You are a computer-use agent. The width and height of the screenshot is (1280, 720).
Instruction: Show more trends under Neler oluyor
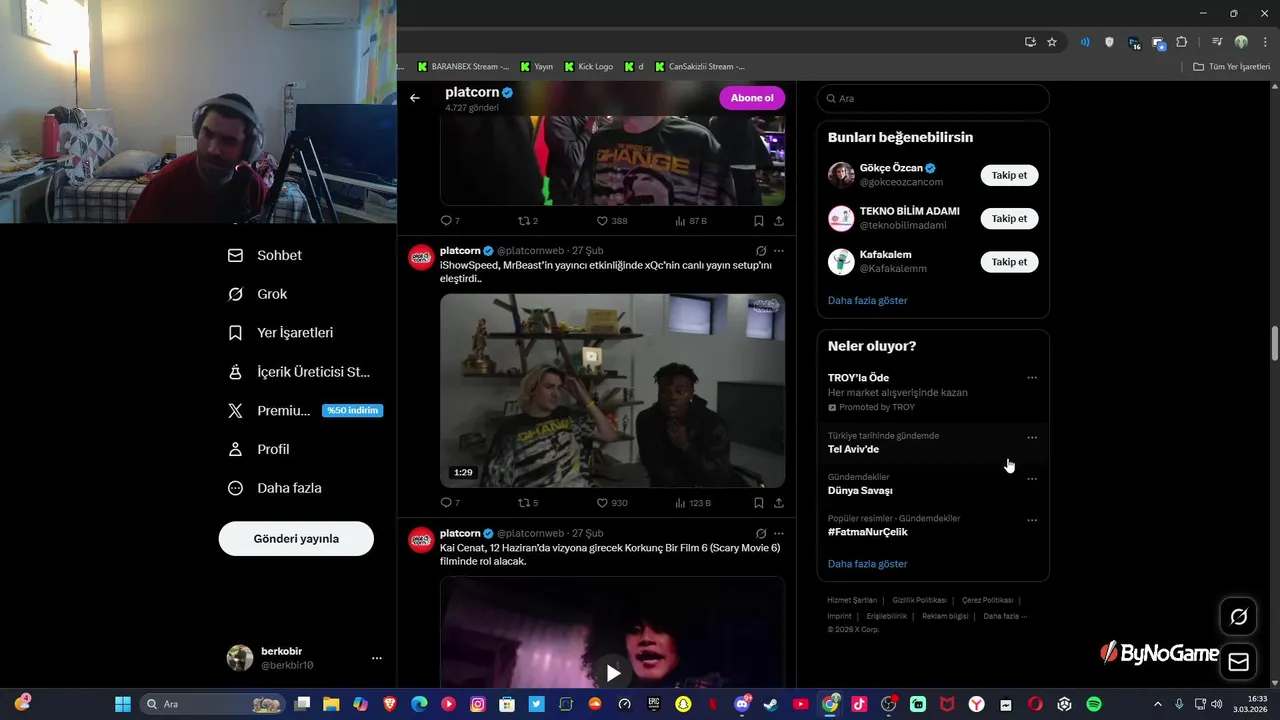[867, 564]
